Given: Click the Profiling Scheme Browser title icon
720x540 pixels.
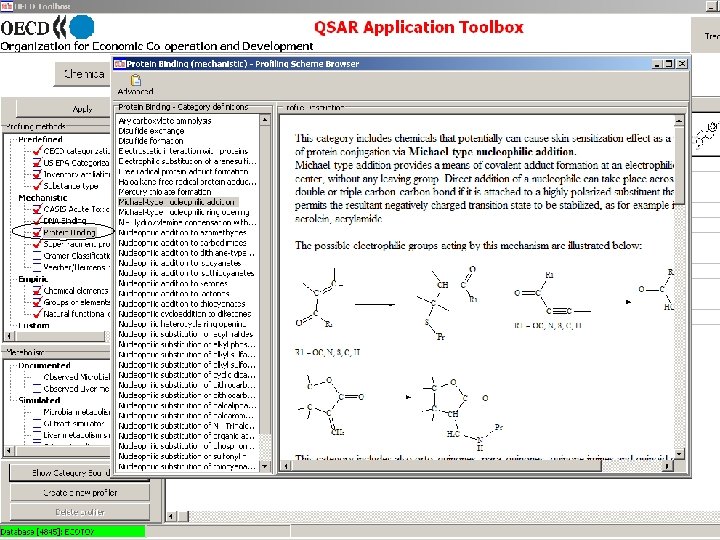Looking at the screenshot, I should [x=120, y=64].
